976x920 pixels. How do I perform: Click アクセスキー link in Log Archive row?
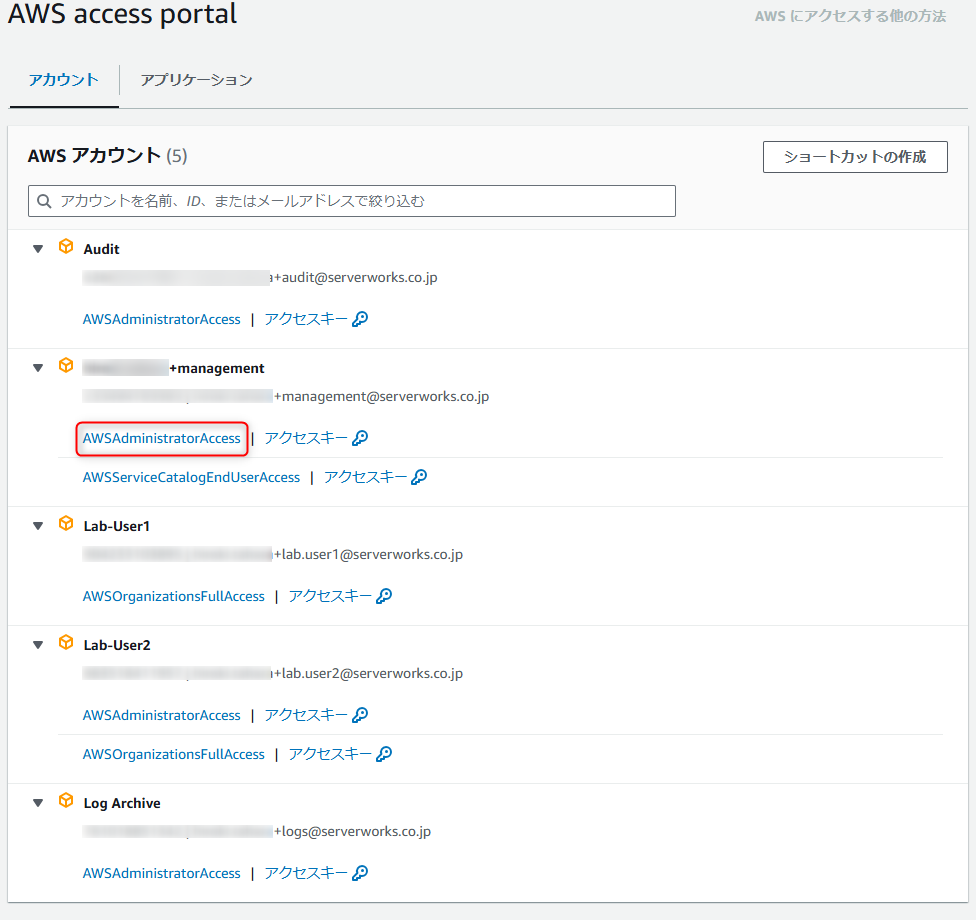pos(306,873)
